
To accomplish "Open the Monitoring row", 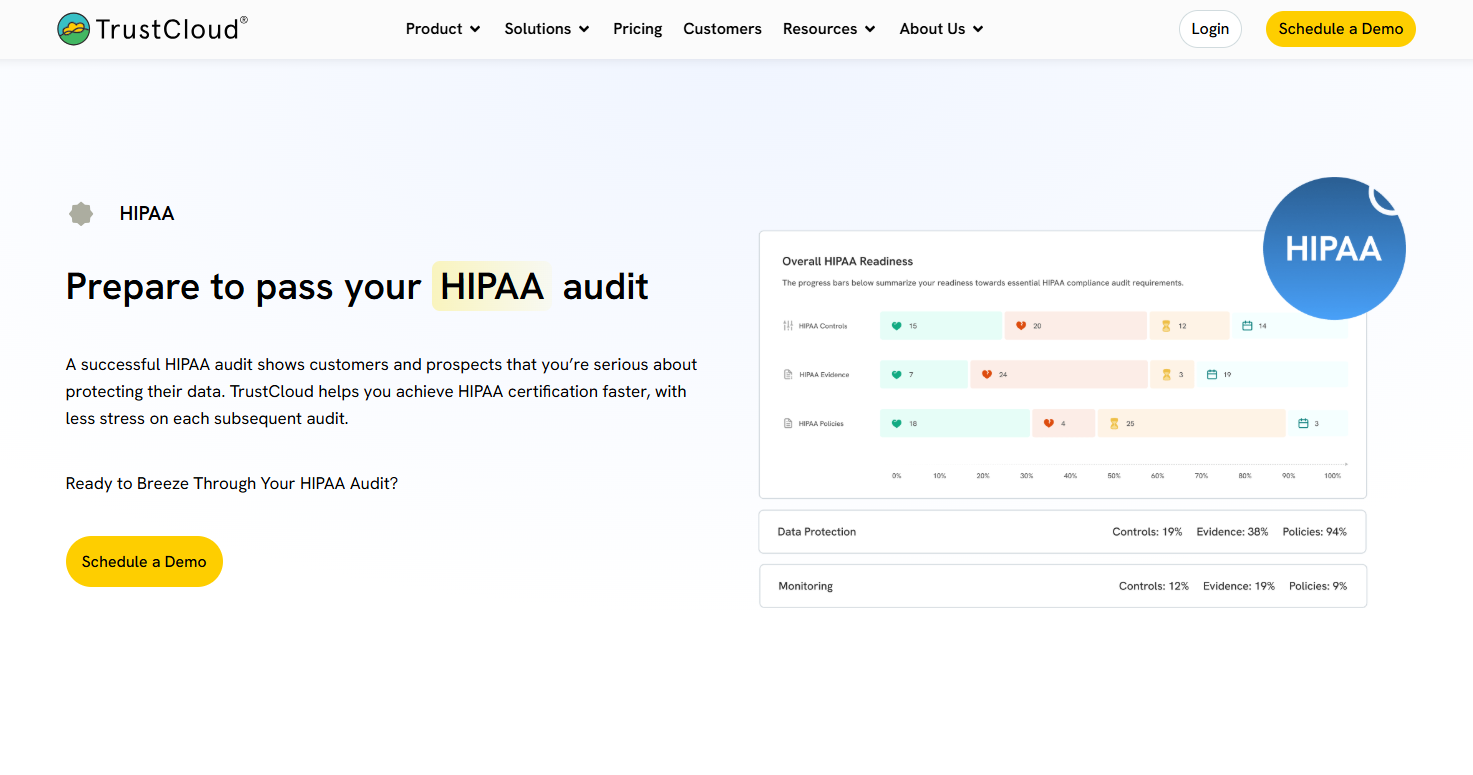I will (1062, 586).
